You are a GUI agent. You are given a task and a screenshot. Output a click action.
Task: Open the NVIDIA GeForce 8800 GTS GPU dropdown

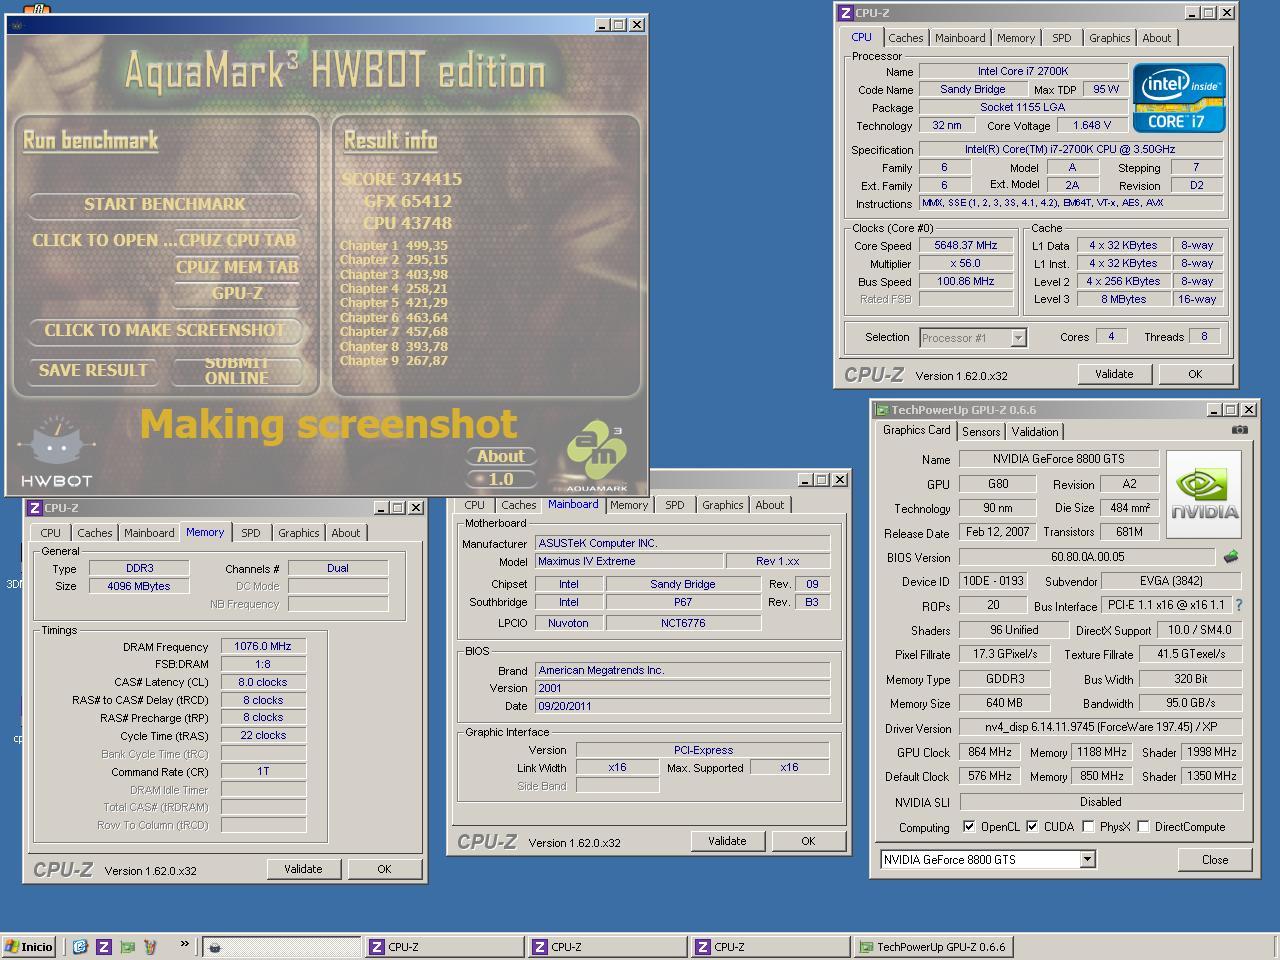point(1087,860)
